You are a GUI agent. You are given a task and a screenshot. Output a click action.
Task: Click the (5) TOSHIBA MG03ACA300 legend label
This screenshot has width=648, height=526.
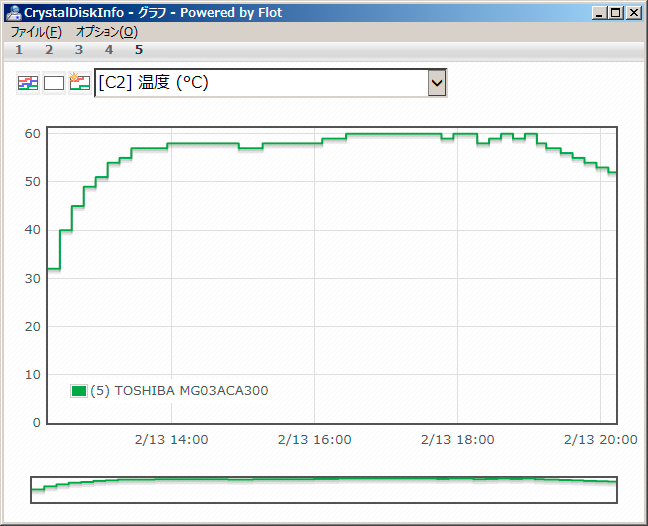pyautogui.click(x=179, y=391)
